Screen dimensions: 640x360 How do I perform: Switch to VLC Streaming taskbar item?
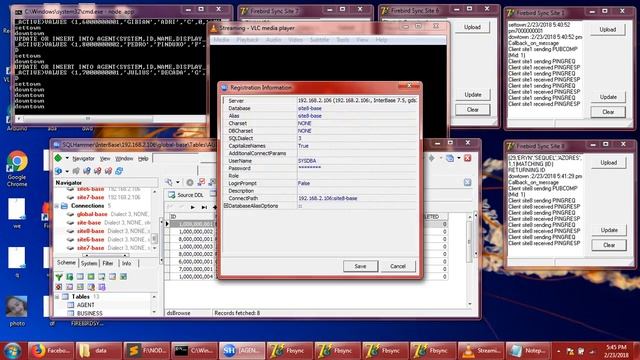click(480, 351)
